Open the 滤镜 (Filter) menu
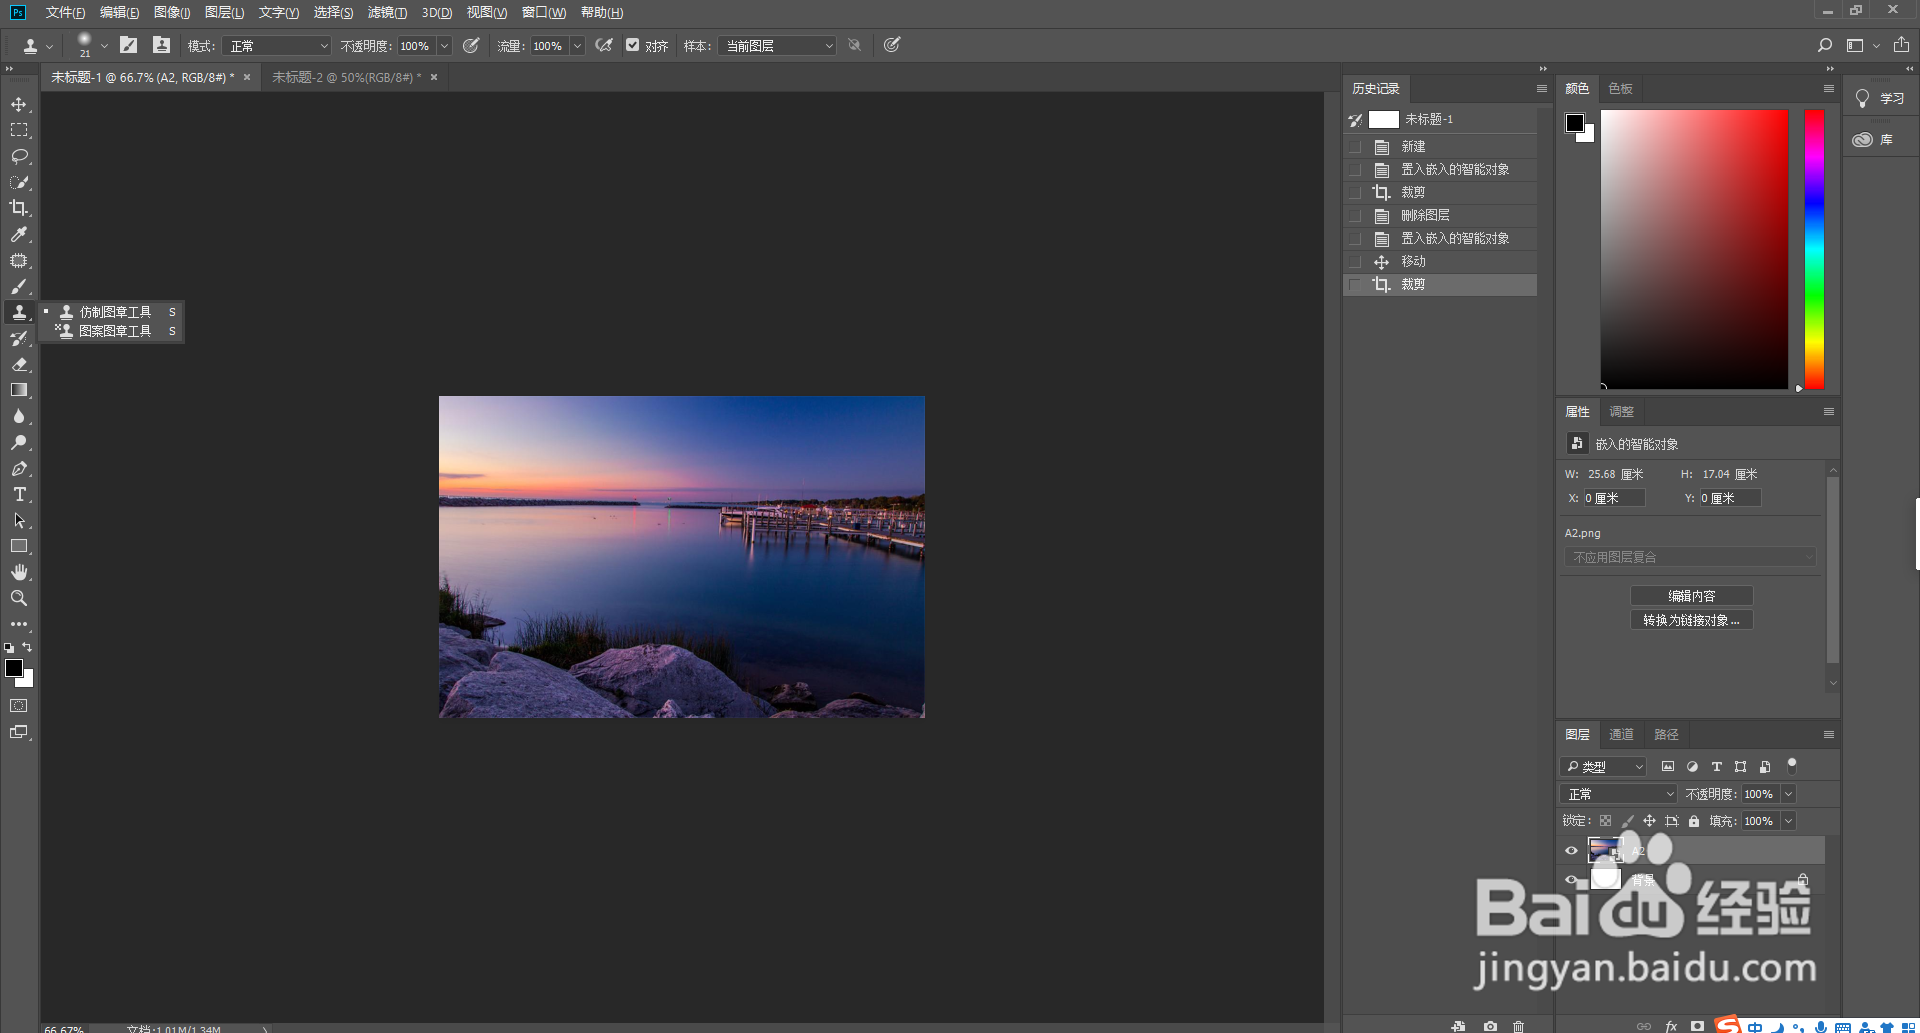Screen dimensions: 1920x1033 click(x=387, y=12)
